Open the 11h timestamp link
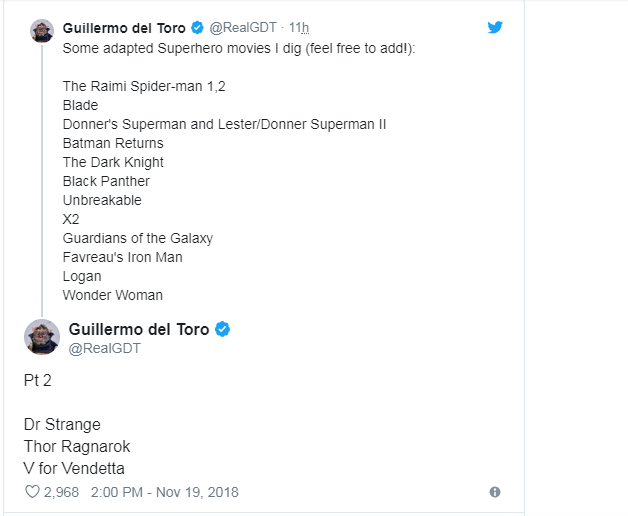Screen dimensions: 628x516 tap(298, 28)
